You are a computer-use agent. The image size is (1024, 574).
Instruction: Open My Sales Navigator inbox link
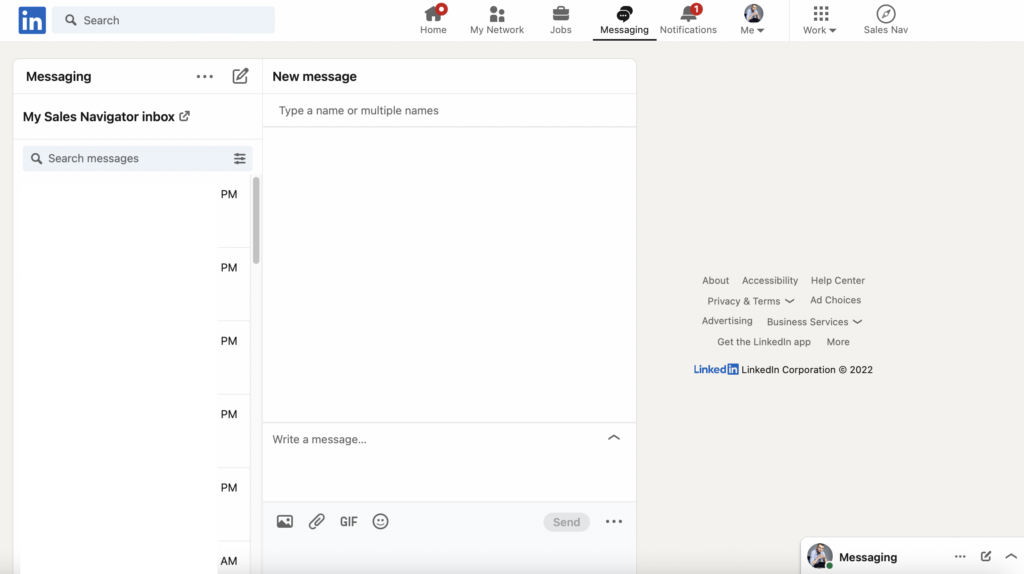(106, 117)
